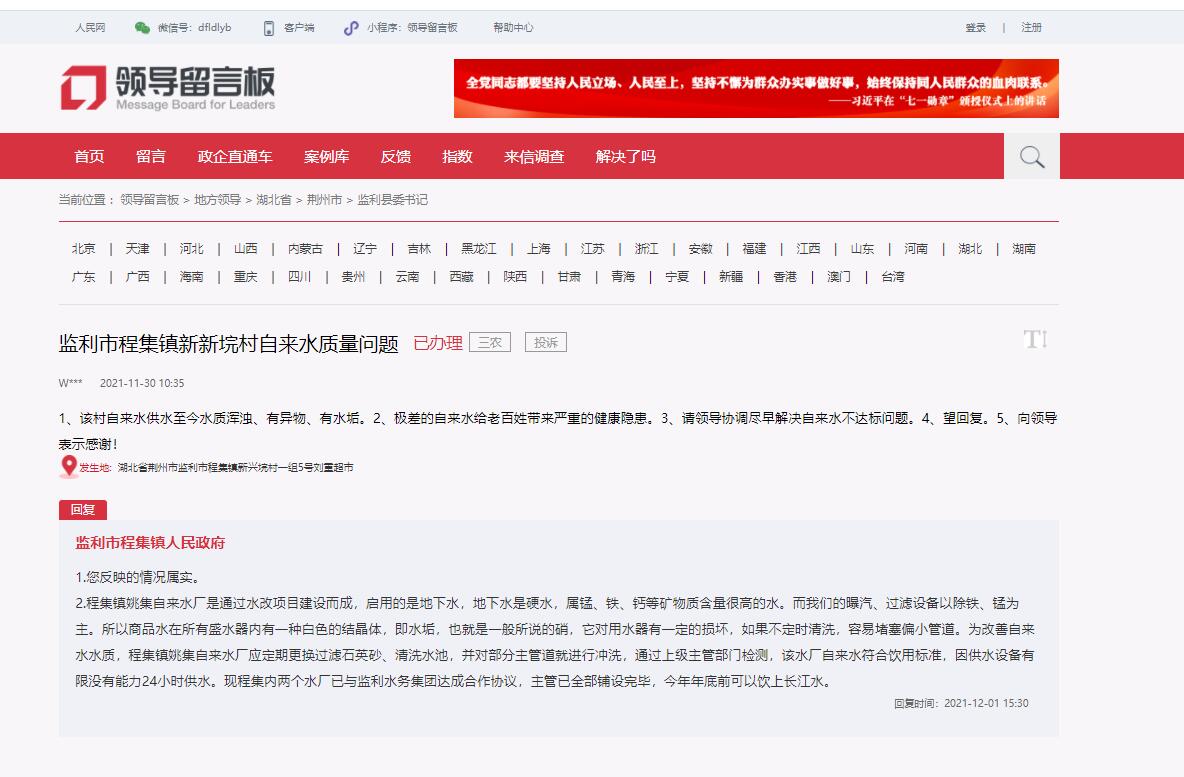Click the WeChat icon in top bar

point(142,28)
